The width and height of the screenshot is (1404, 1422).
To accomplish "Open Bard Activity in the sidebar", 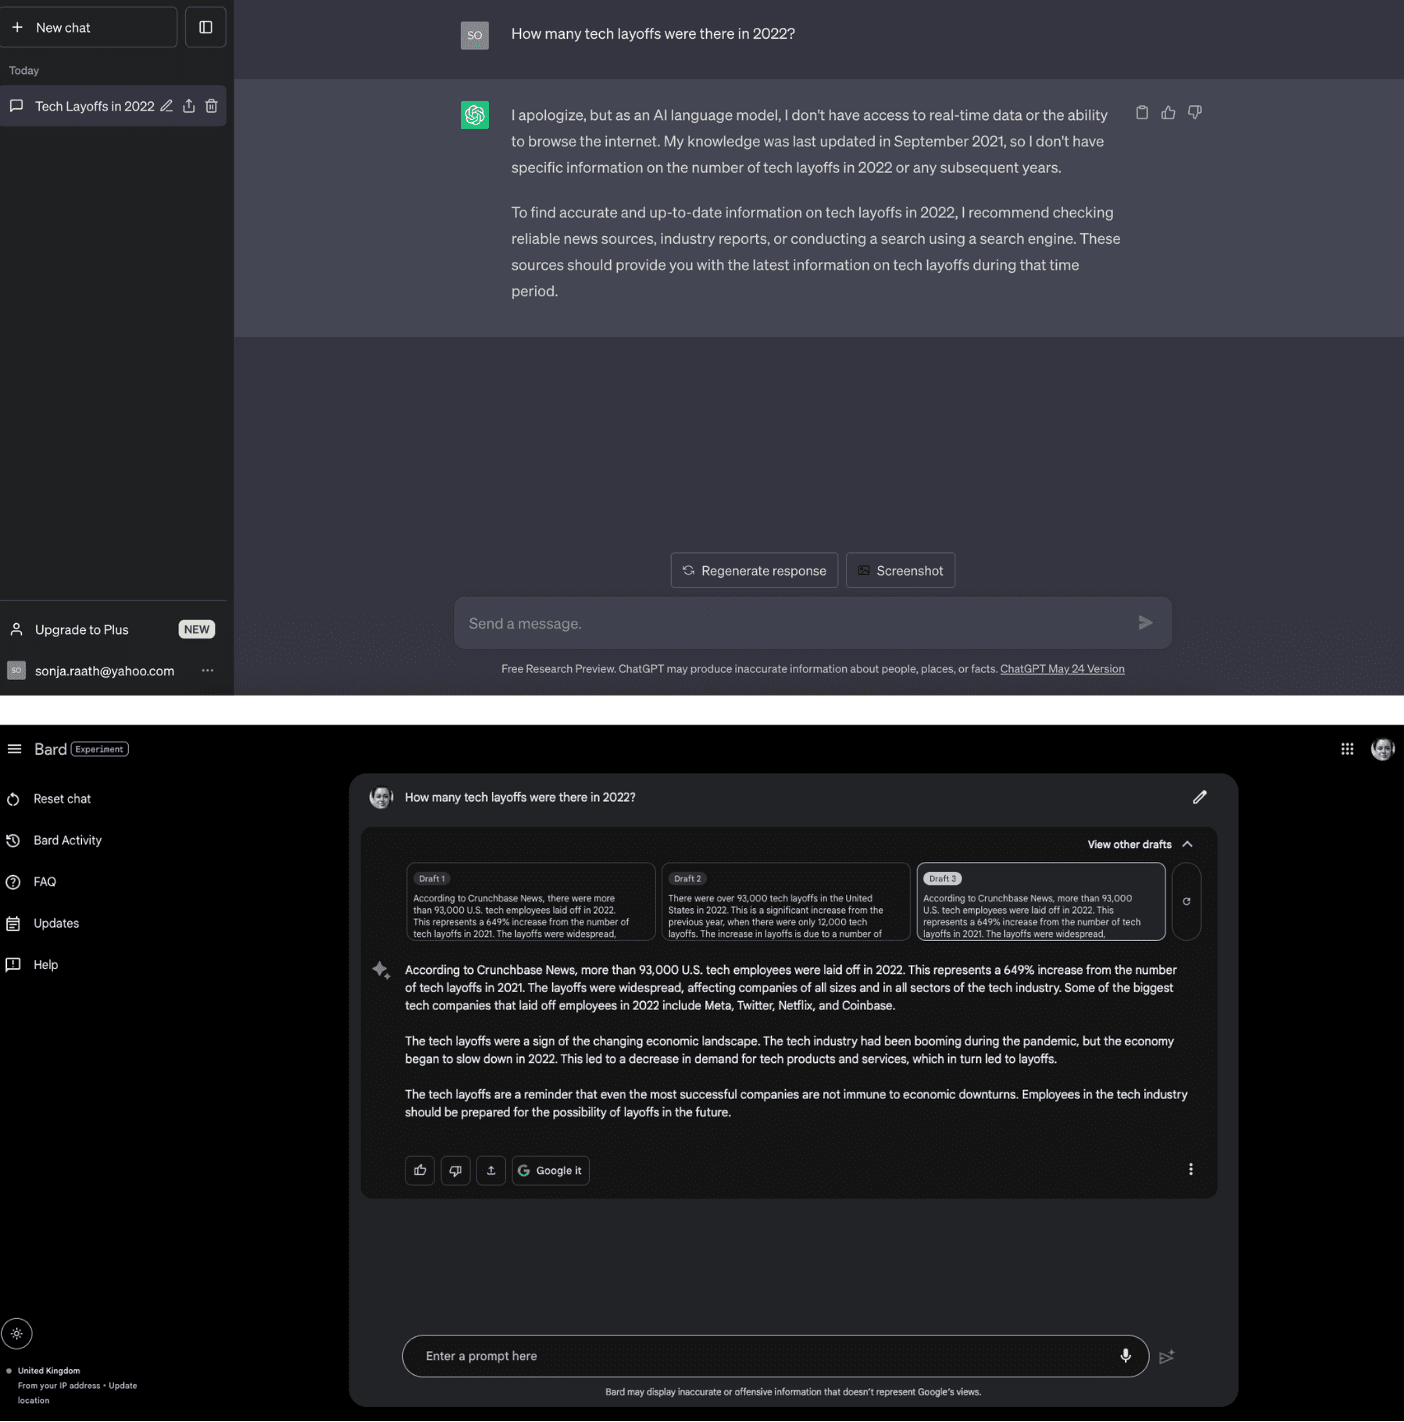I will click(x=67, y=841).
